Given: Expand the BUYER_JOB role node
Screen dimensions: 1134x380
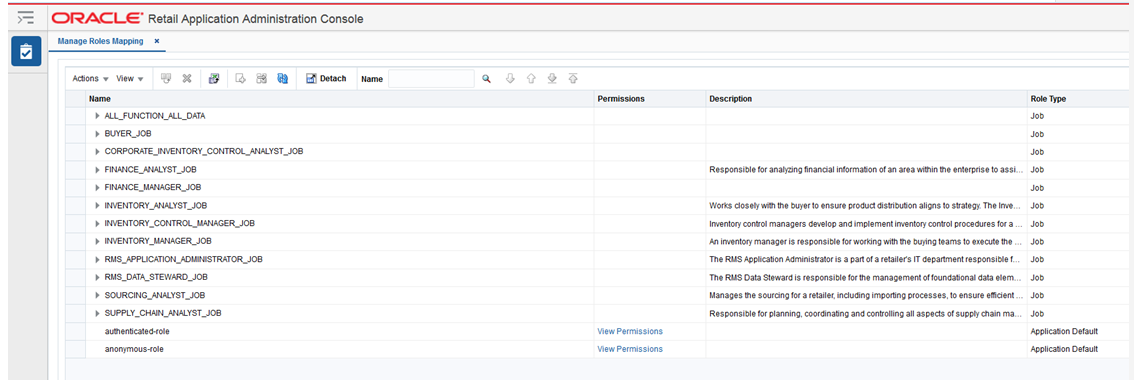Looking at the screenshot, I should pyautogui.click(x=97, y=134).
